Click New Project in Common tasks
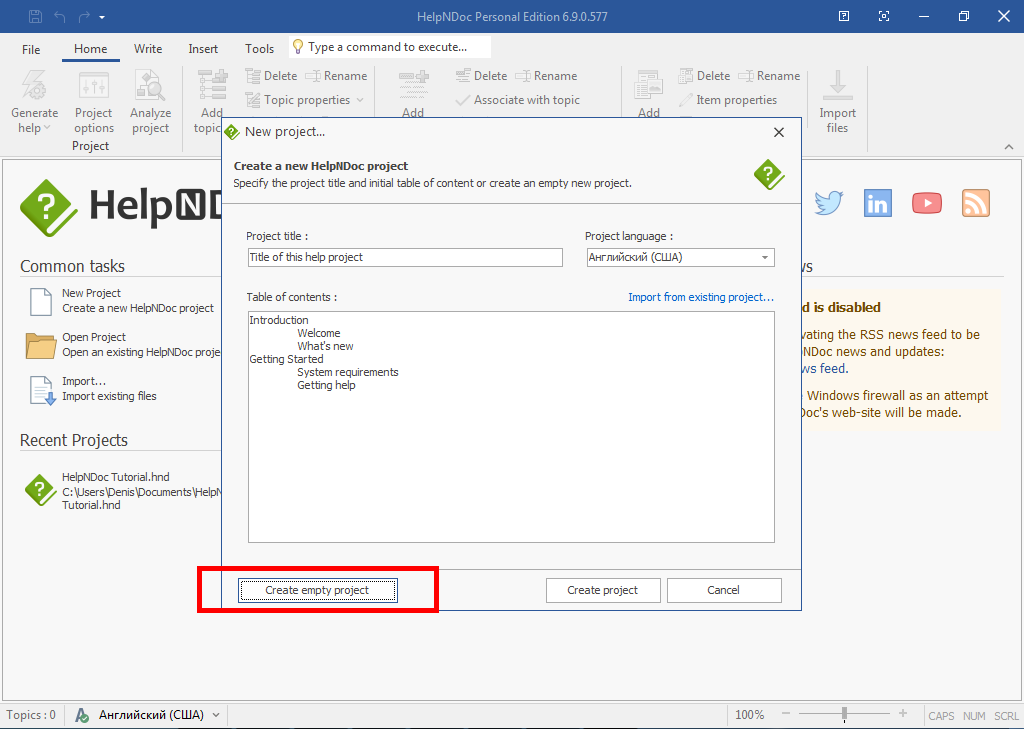 (121, 300)
